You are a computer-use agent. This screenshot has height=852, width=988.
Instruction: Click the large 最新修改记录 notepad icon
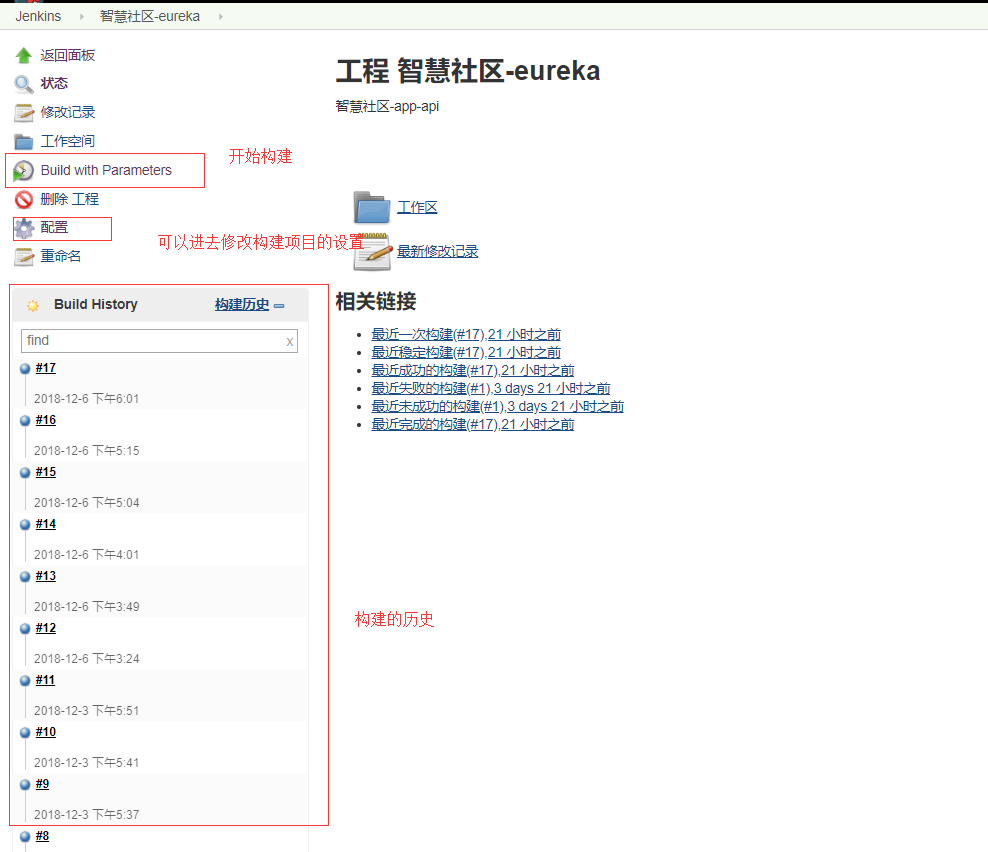[x=372, y=251]
